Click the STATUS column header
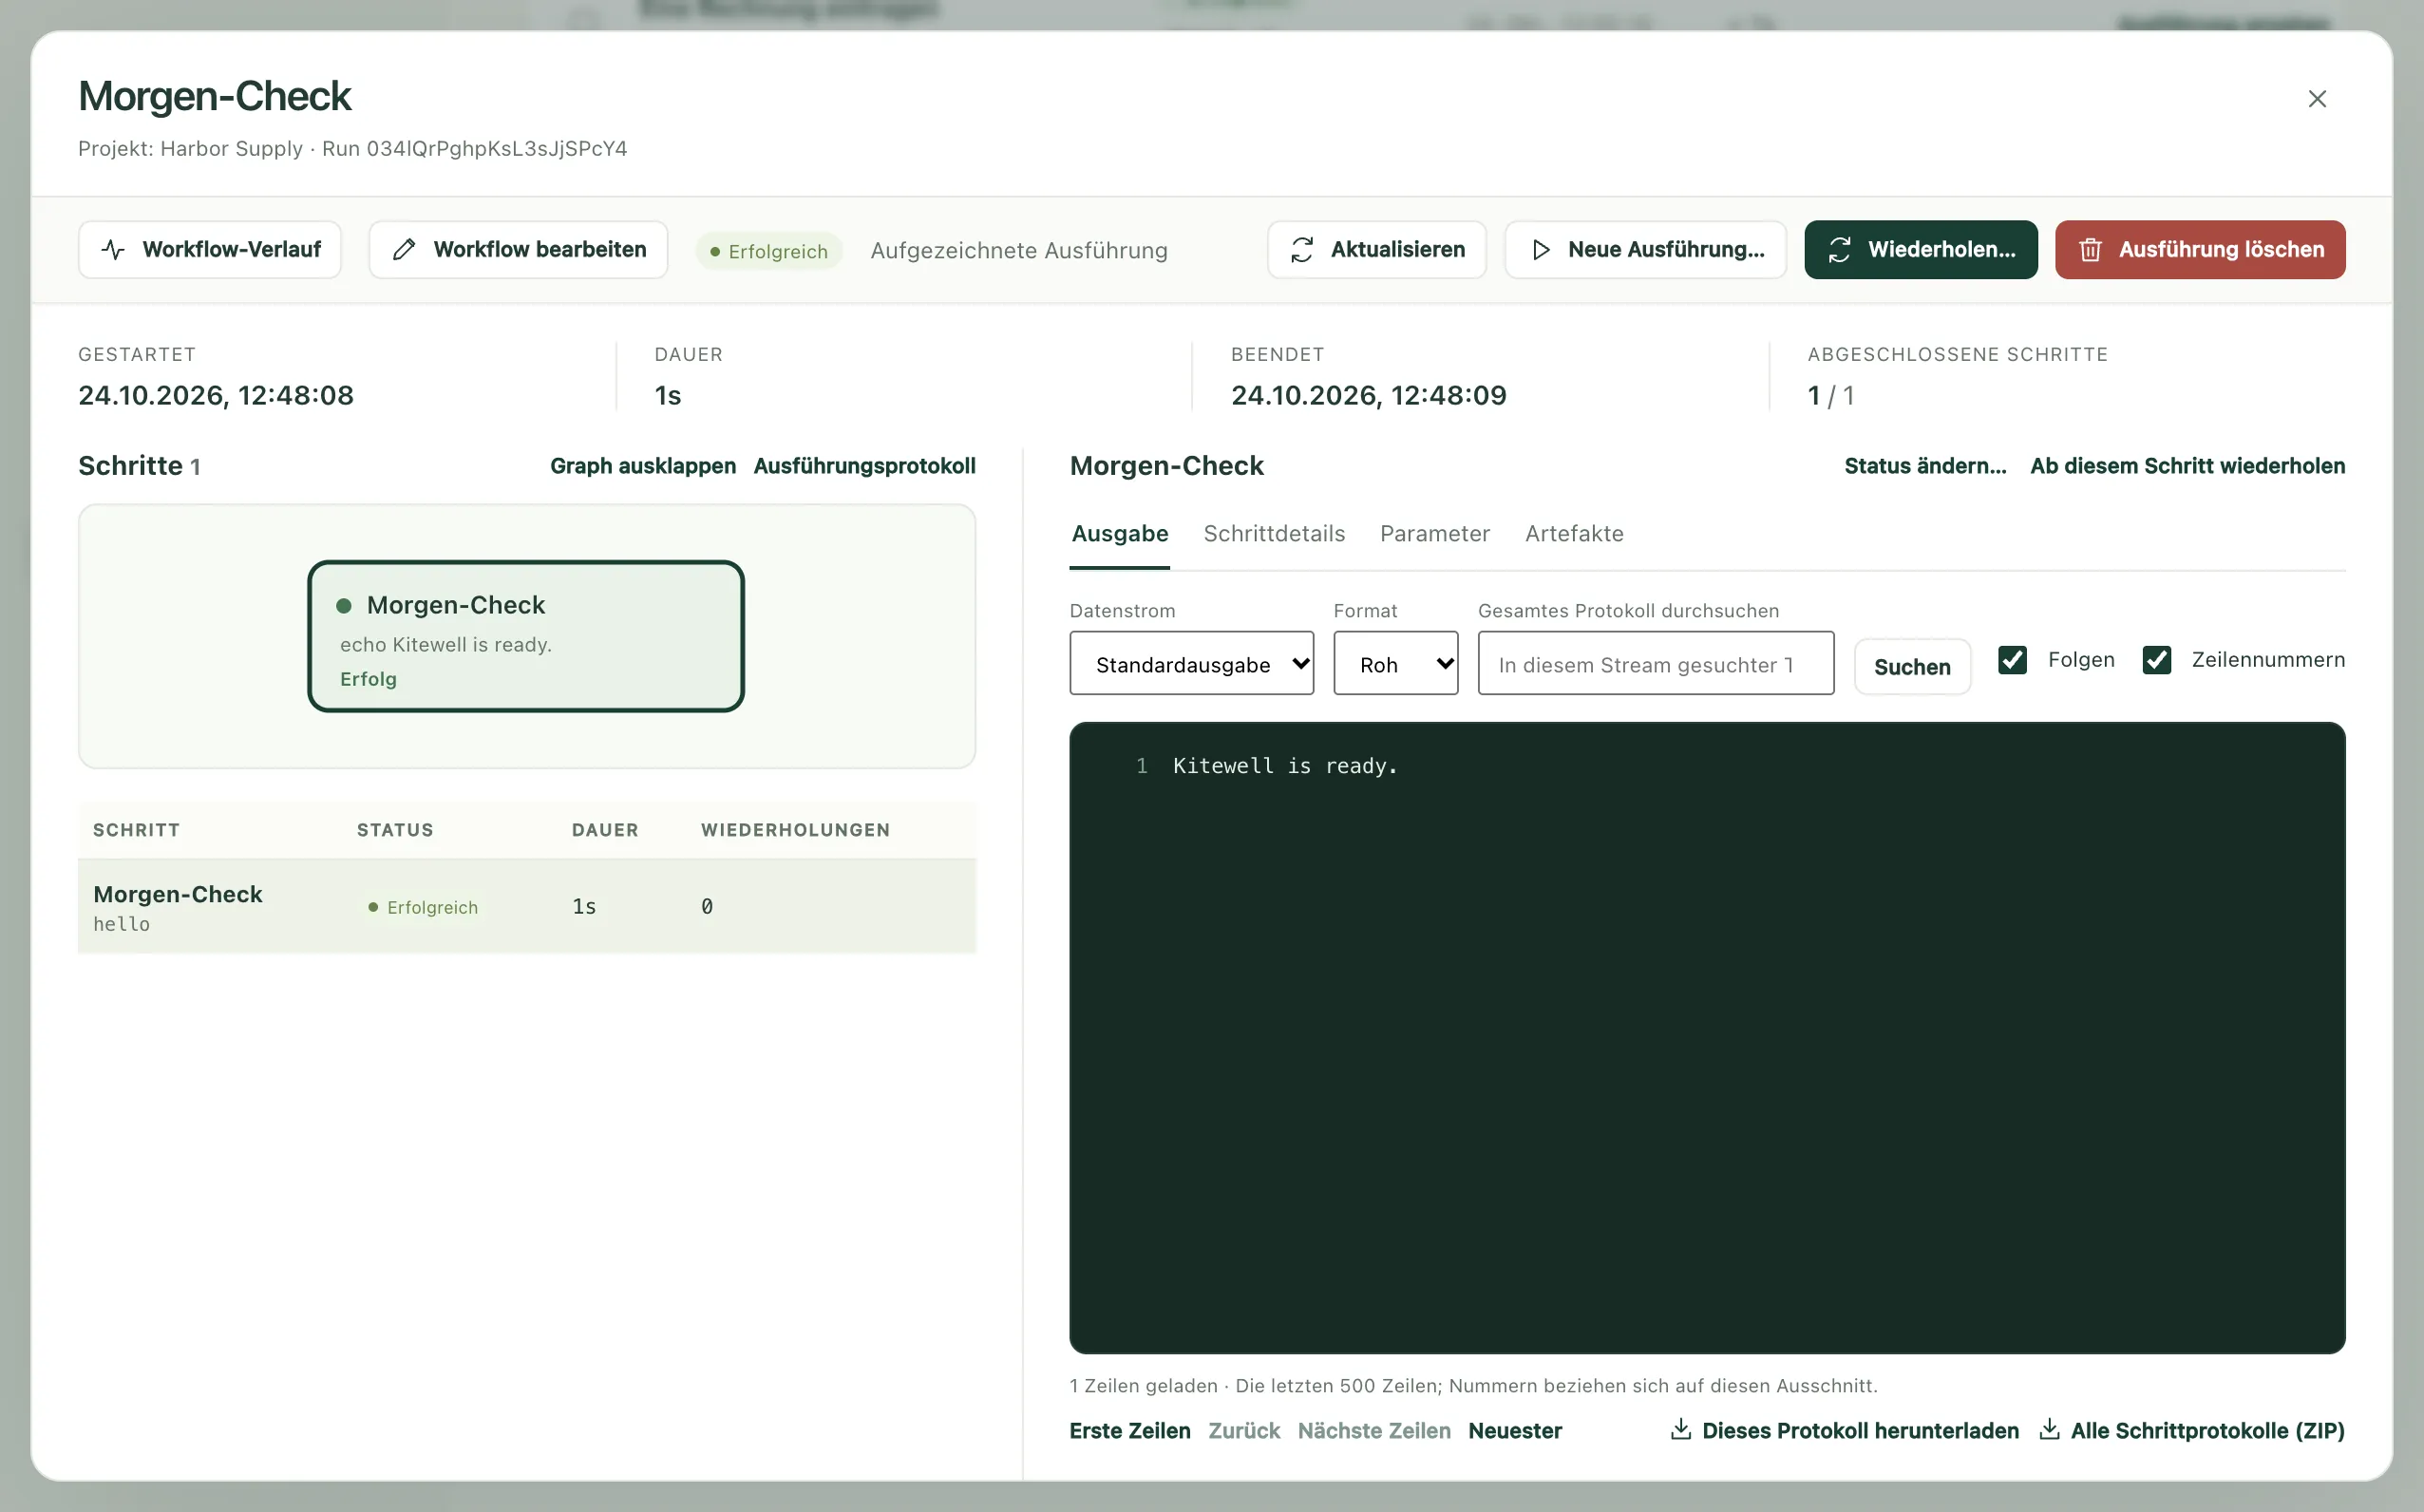 395,830
